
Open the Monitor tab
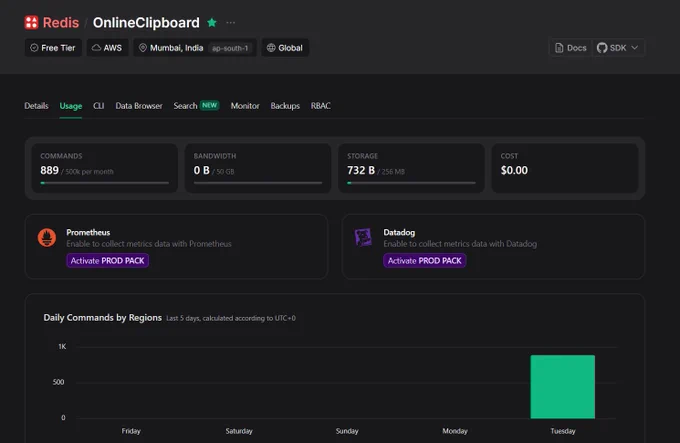click(245, 106)
